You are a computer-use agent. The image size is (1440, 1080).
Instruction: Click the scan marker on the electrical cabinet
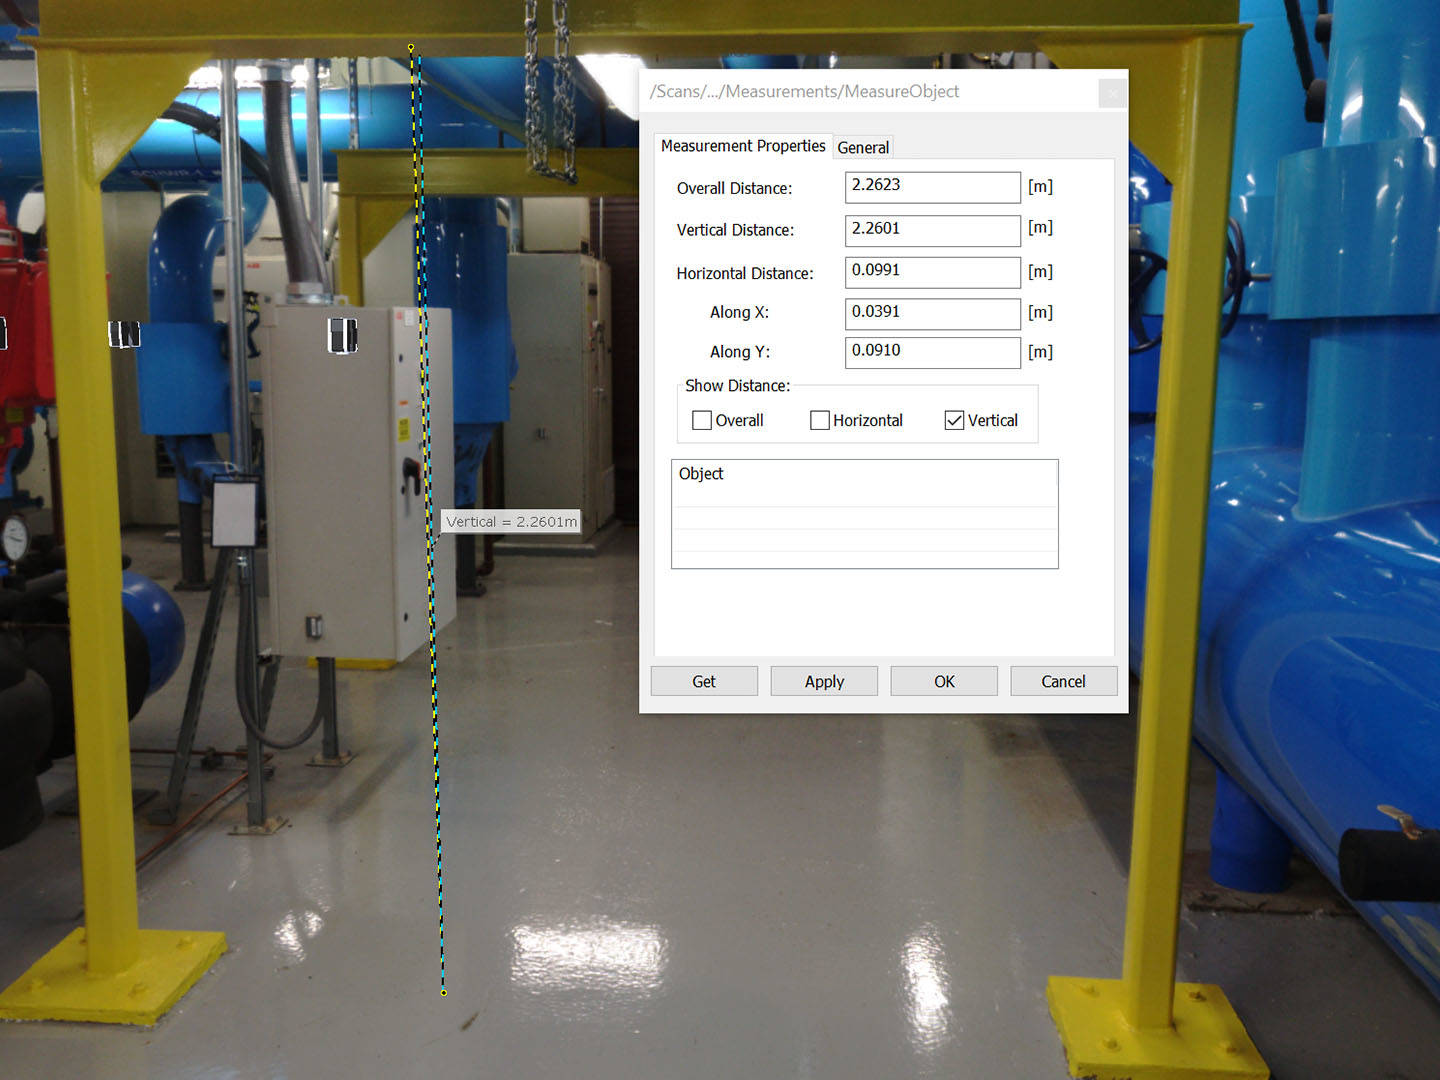click(x=342, y=335)
